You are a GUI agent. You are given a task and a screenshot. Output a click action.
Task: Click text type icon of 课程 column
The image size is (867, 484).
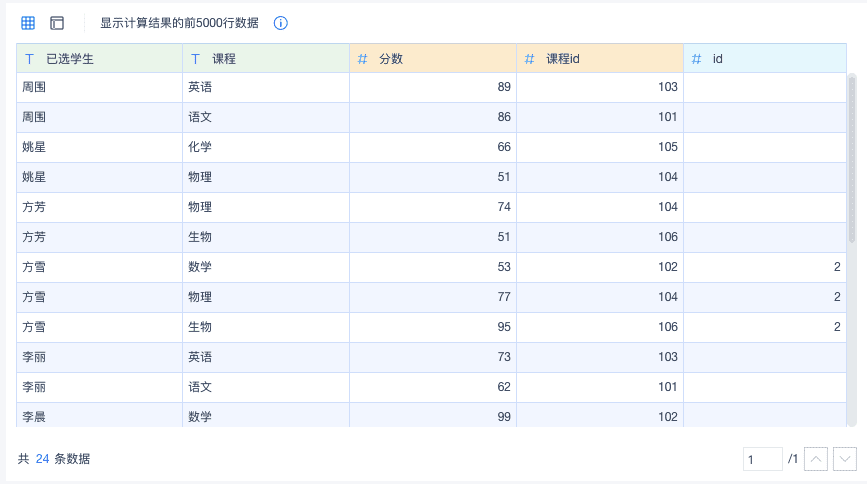click(195, 59)
